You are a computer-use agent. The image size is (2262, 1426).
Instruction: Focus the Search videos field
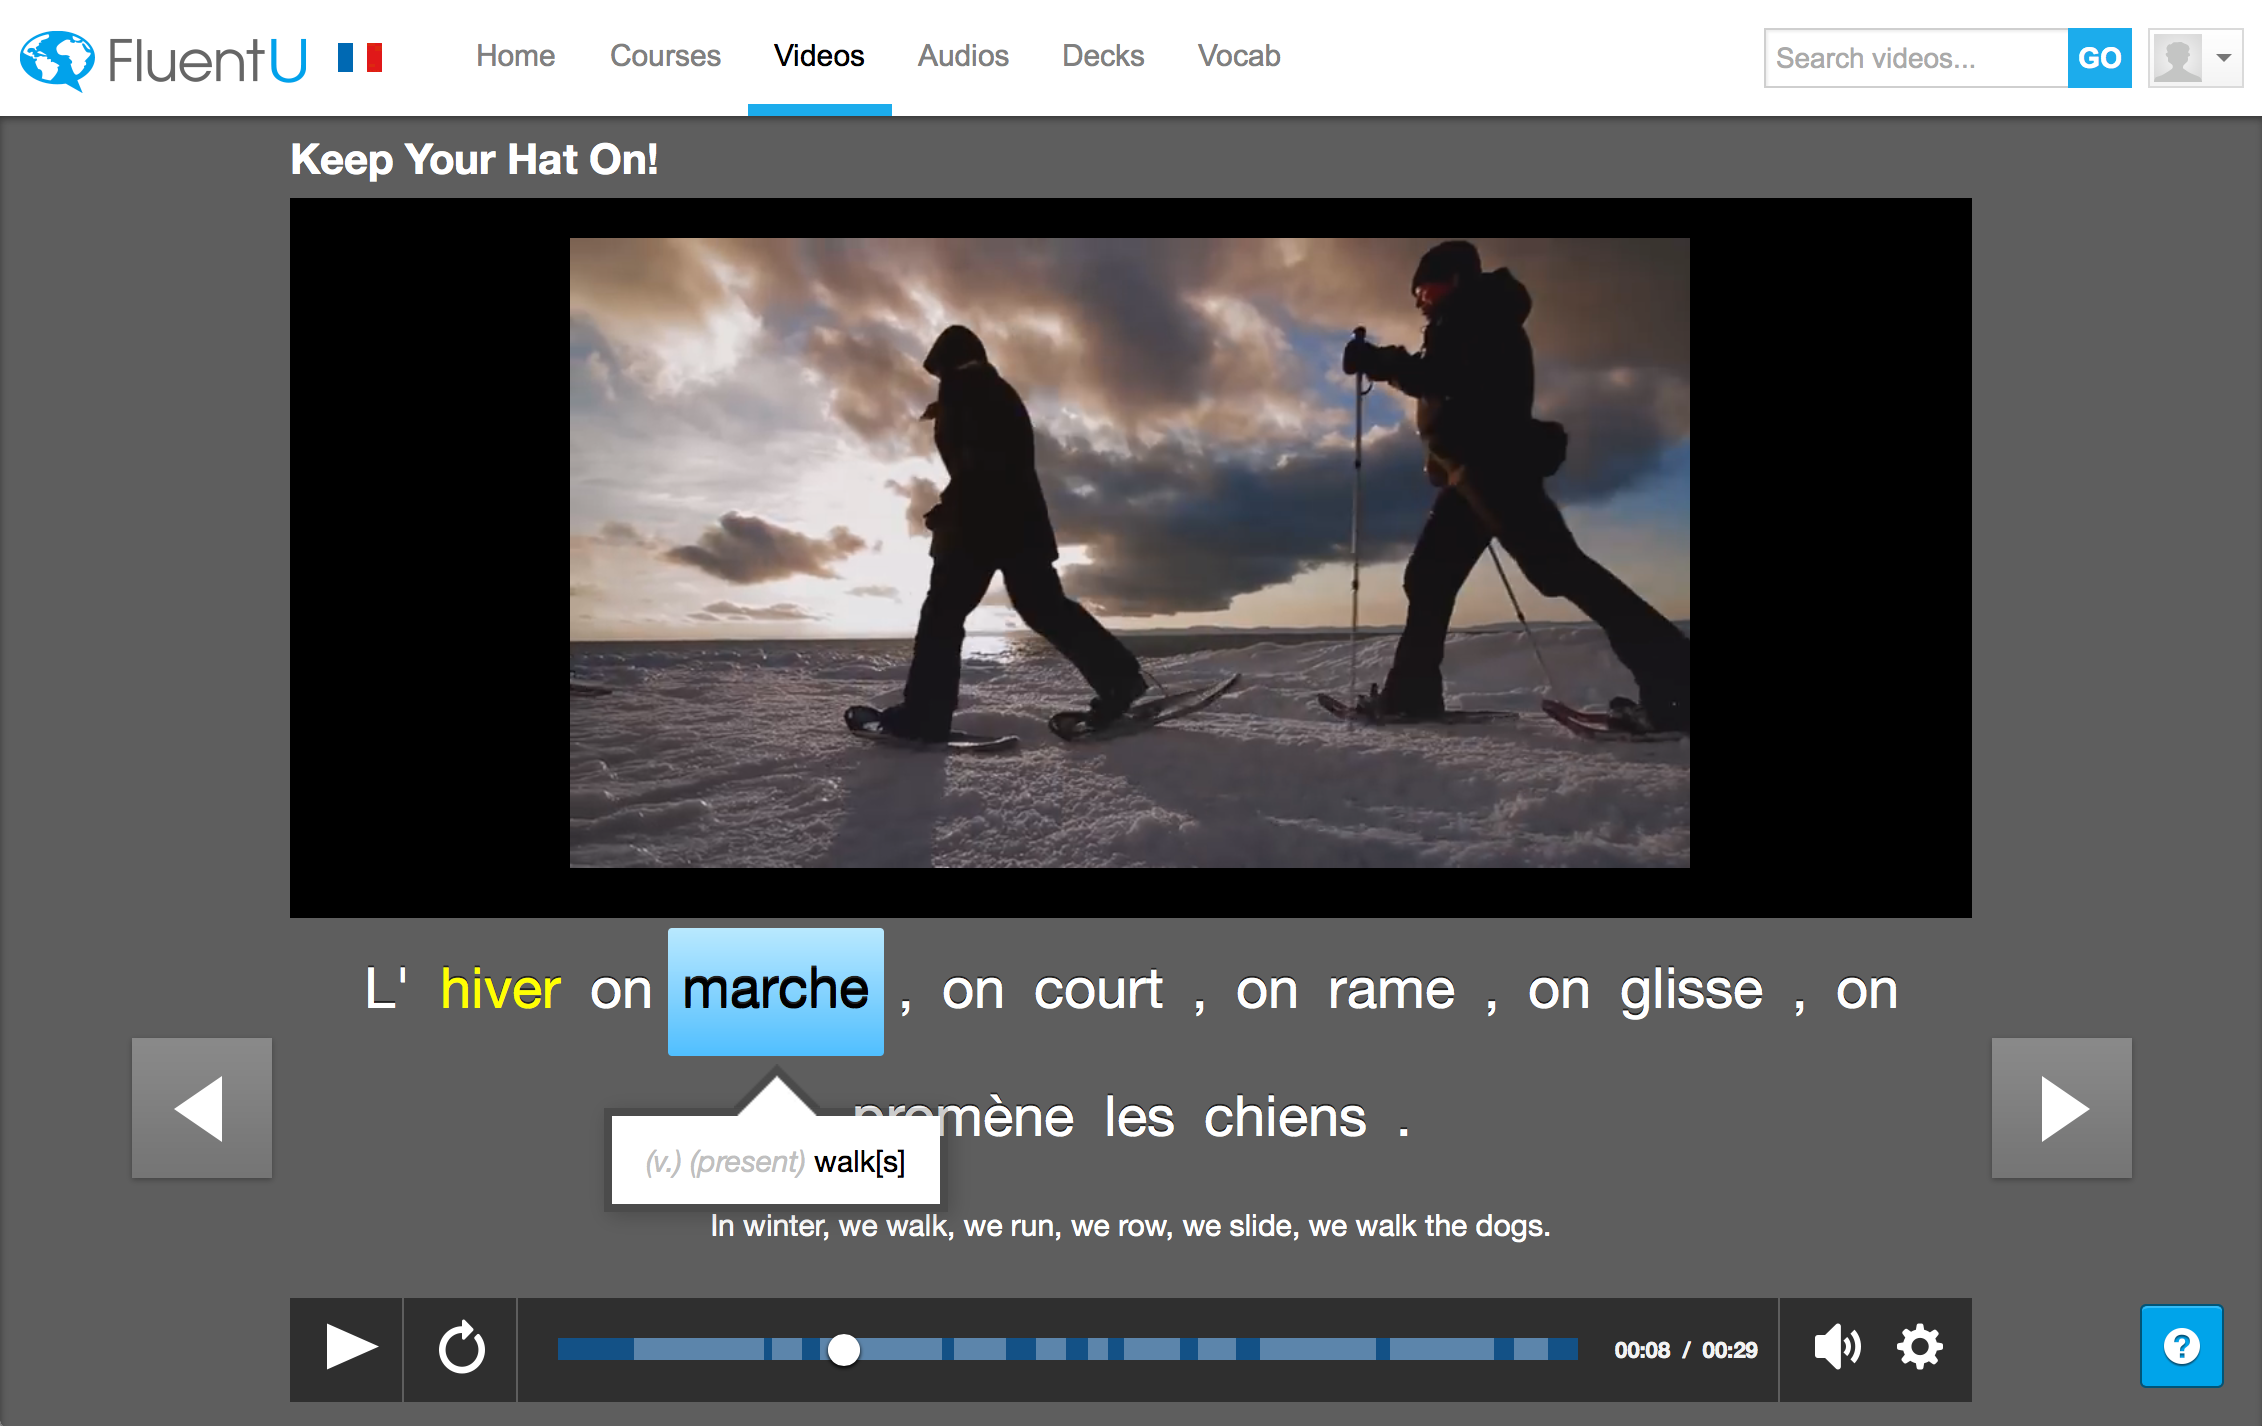[x=1916, y=58]
